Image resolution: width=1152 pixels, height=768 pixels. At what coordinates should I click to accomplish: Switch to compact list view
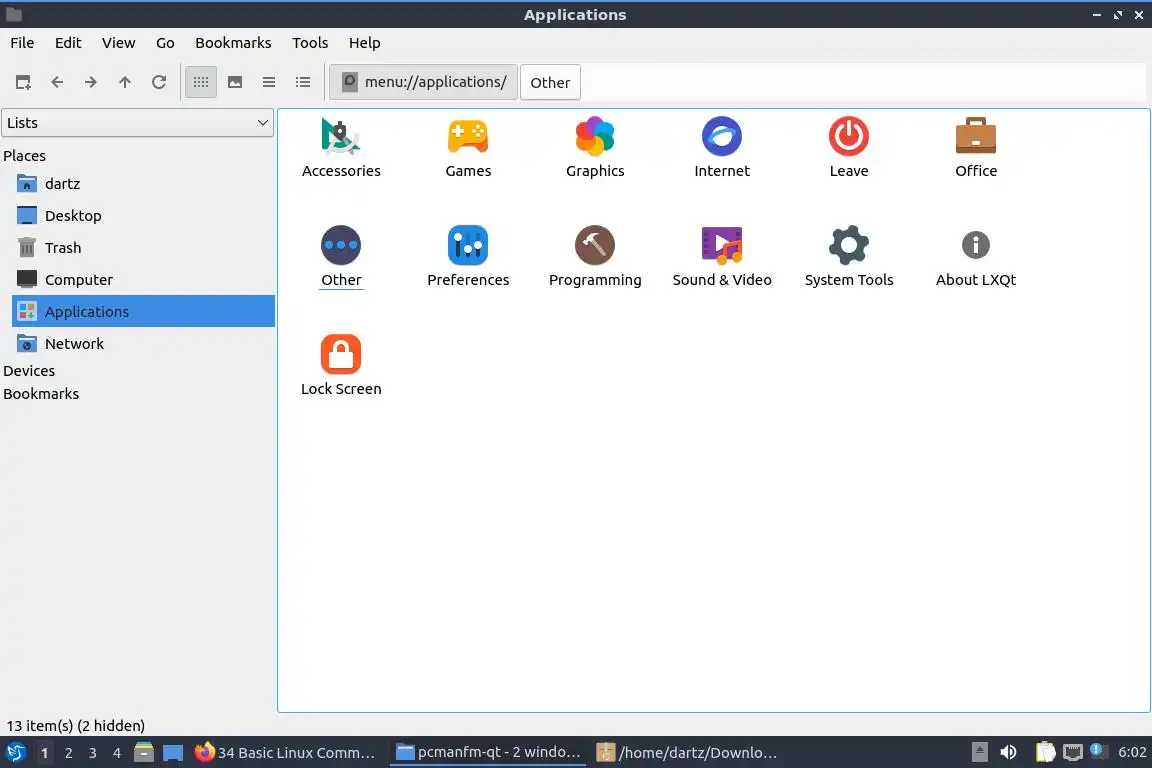269,82
